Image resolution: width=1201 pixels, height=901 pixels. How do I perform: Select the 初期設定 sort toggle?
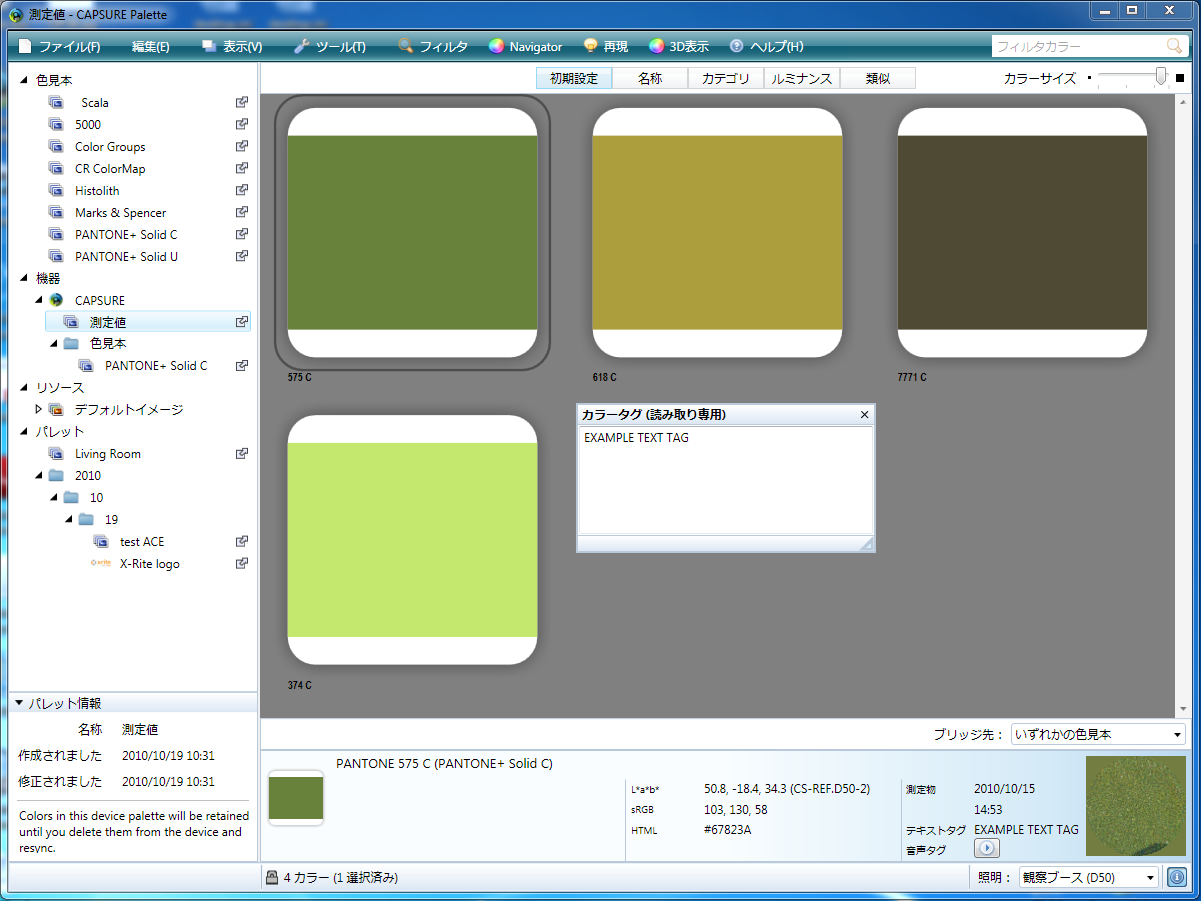574,78
